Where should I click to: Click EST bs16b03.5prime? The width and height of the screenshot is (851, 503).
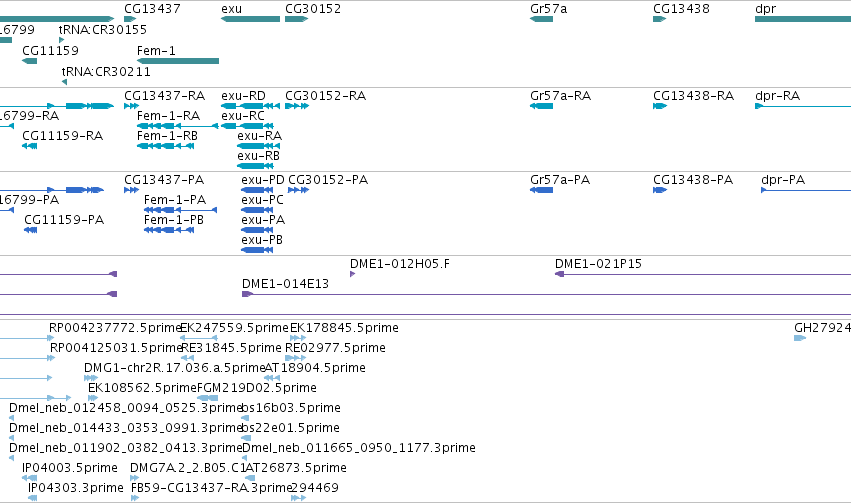291,409
